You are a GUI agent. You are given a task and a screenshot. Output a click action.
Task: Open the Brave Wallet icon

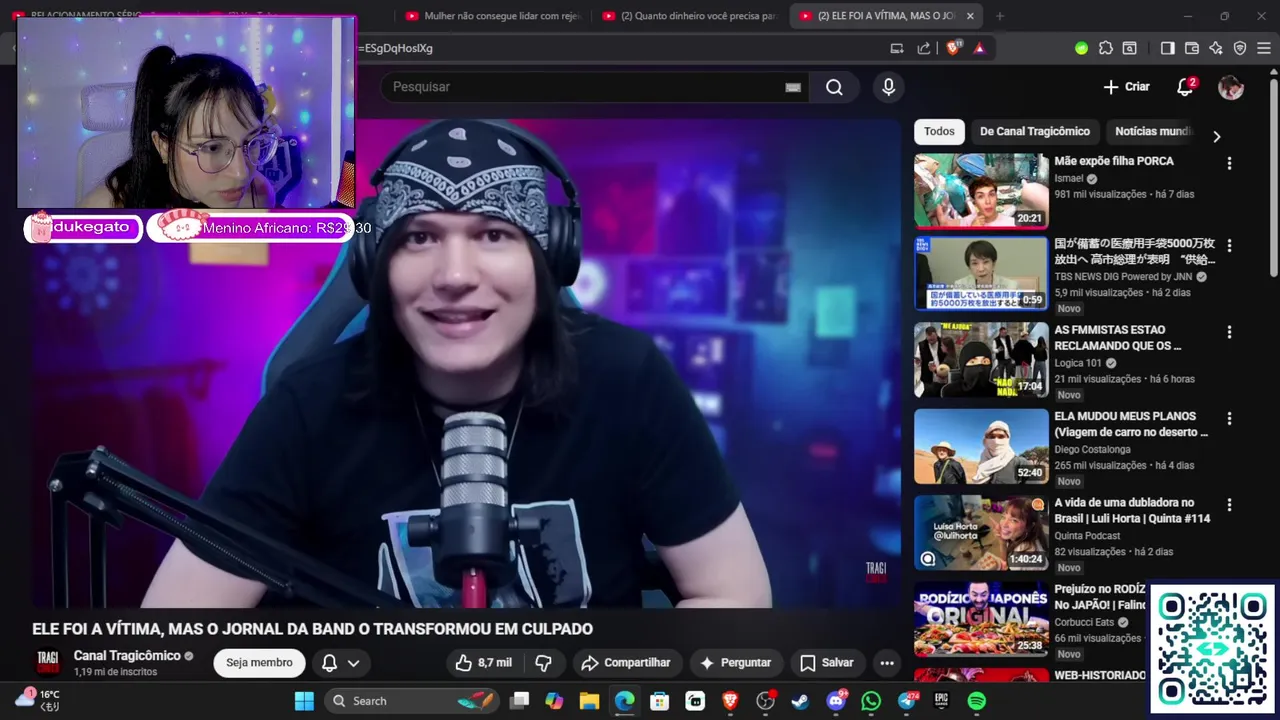click(x=1191, y=48)
